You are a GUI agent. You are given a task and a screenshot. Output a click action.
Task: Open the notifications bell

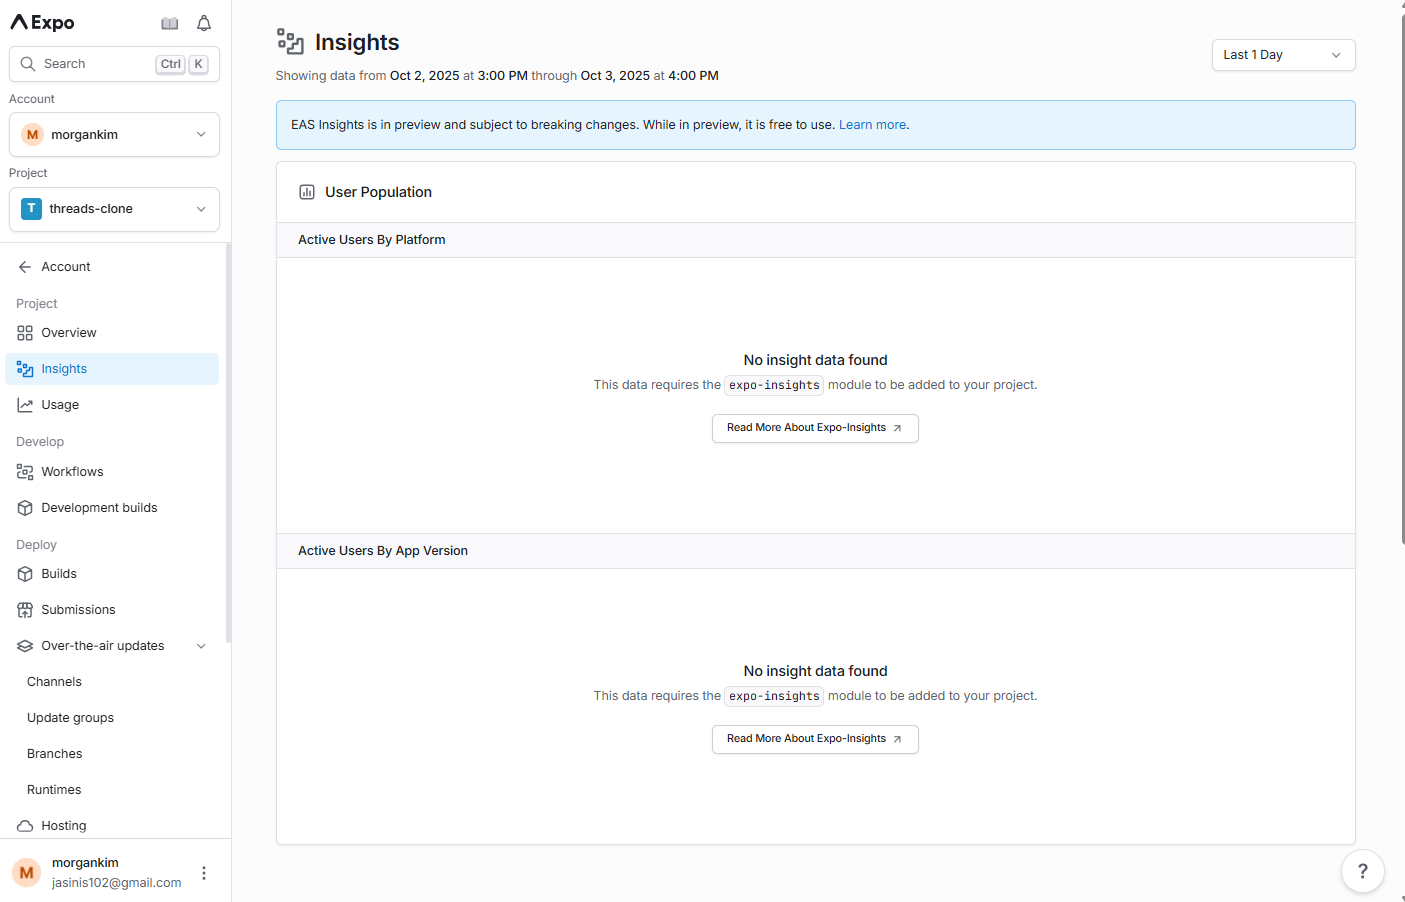[204, 23]
